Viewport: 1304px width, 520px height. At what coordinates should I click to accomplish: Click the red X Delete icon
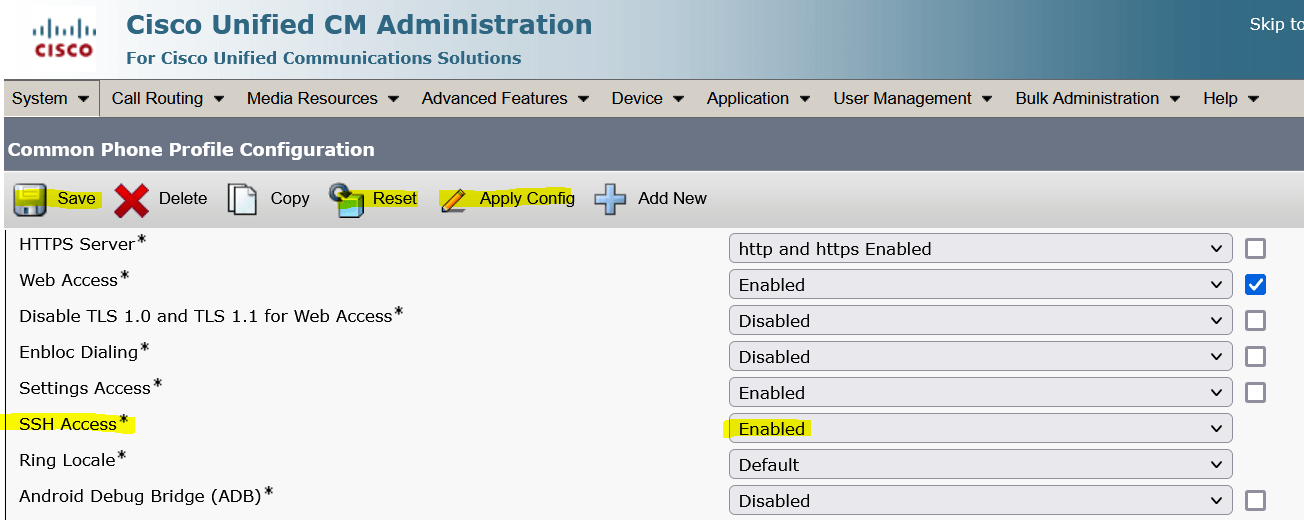(x=131, y=200)
